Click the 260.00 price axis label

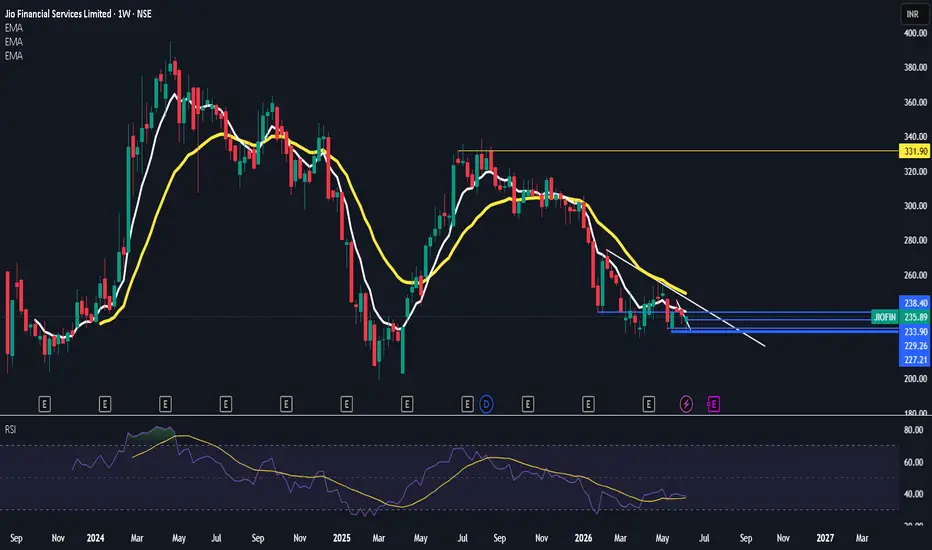(915, 275)
